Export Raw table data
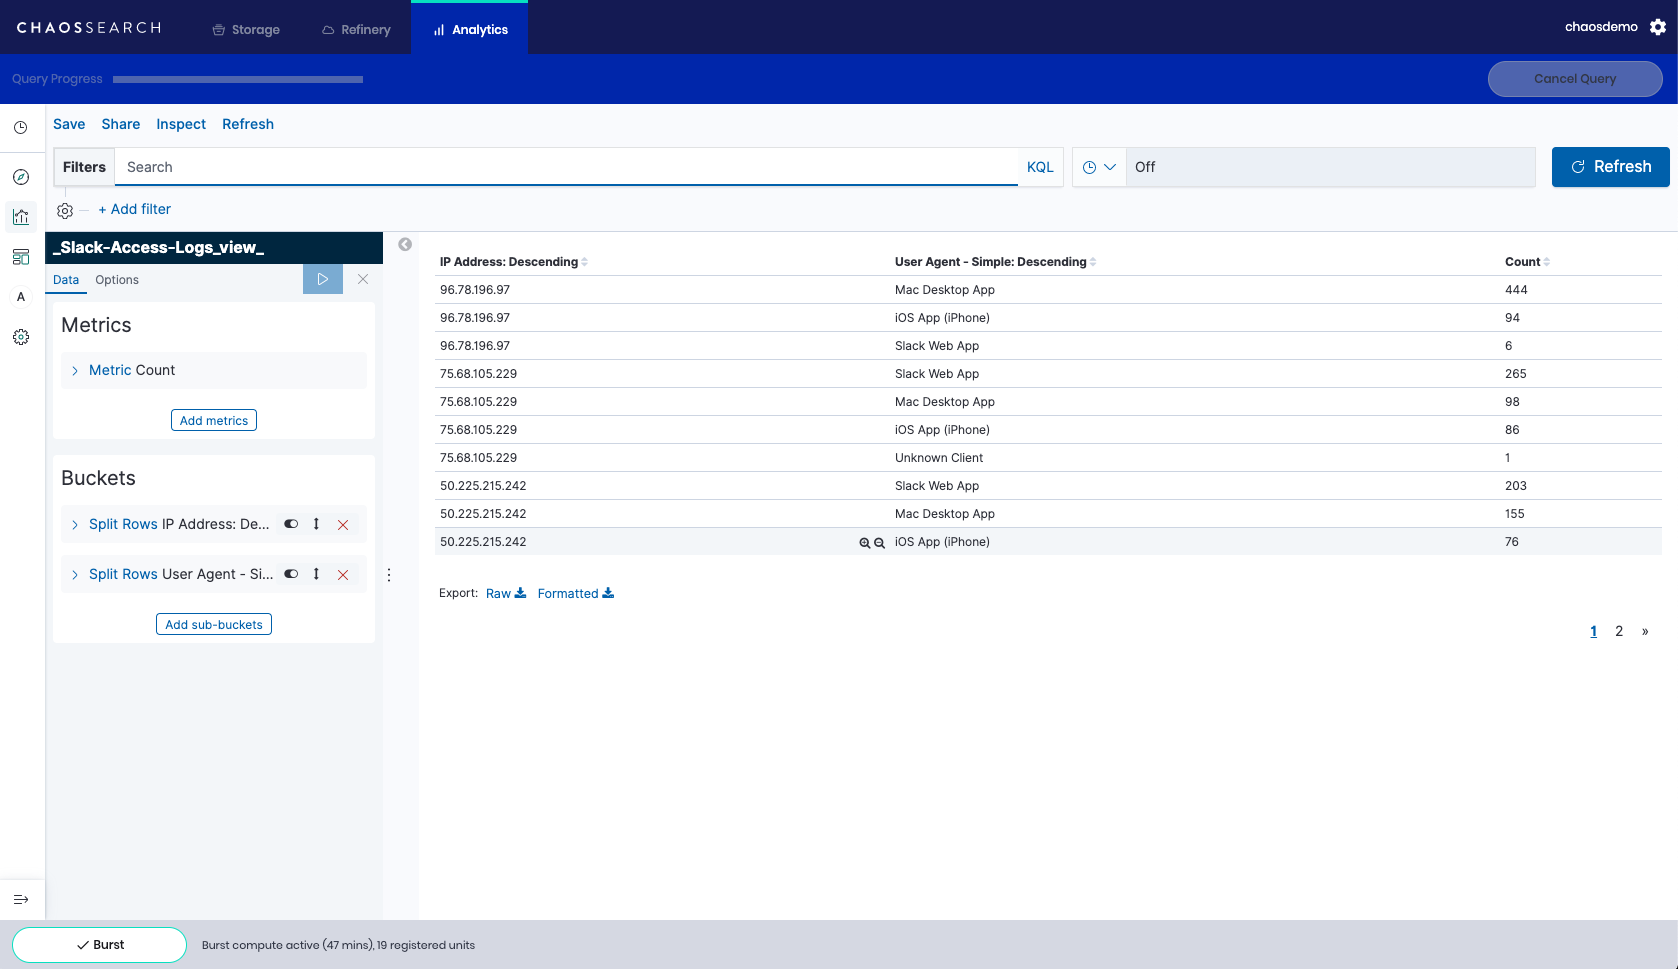The image size is (1678, 969). click(x=506, y=593)
